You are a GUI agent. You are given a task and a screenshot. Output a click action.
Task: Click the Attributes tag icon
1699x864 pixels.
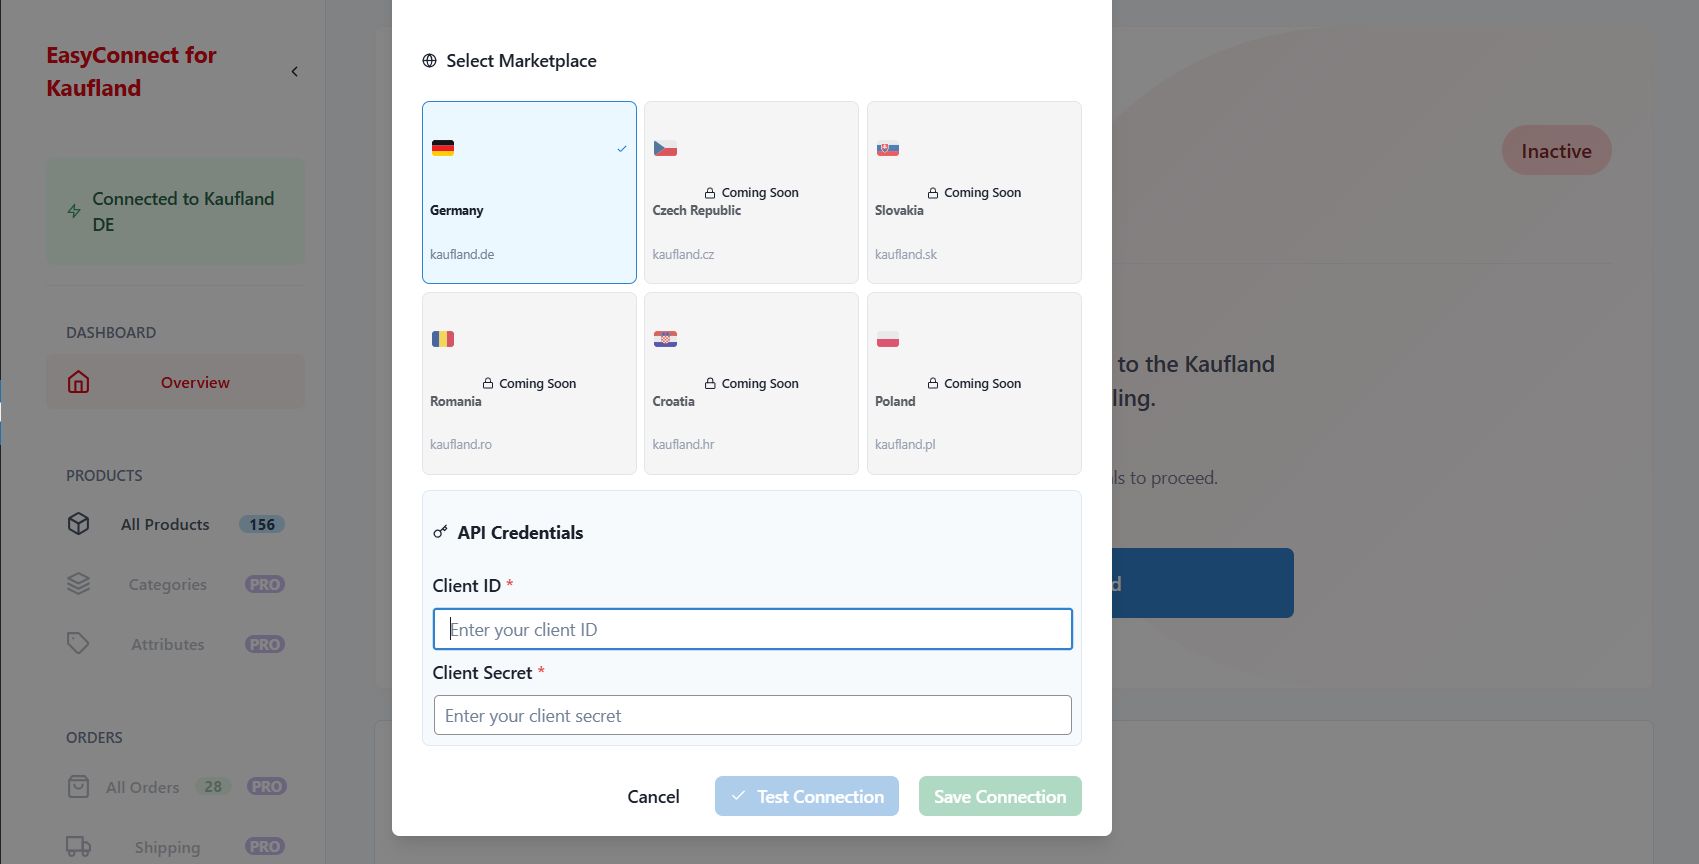[79, 644]
